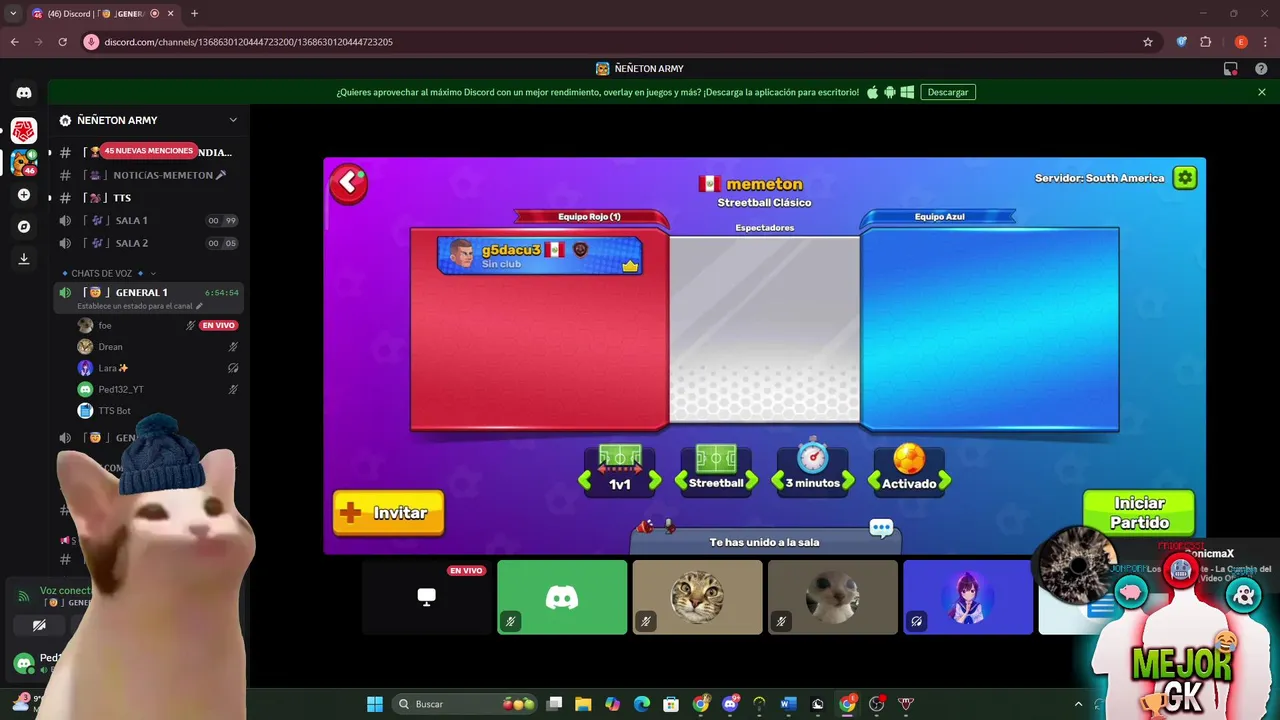This screenshot has width=1280, height=720.
Task: Click the browser address bar URL
Action: click(248, 42)
